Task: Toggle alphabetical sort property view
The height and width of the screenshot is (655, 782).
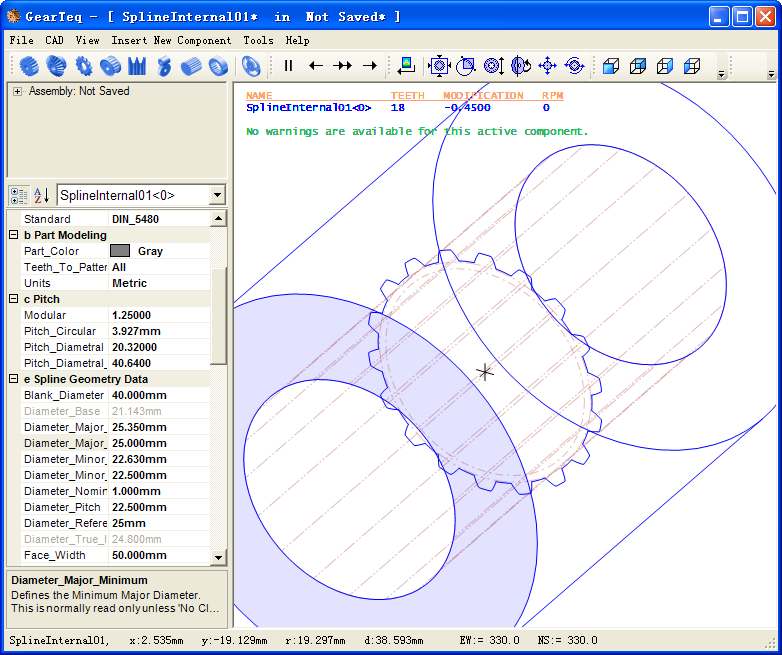Action: point(42,196)
